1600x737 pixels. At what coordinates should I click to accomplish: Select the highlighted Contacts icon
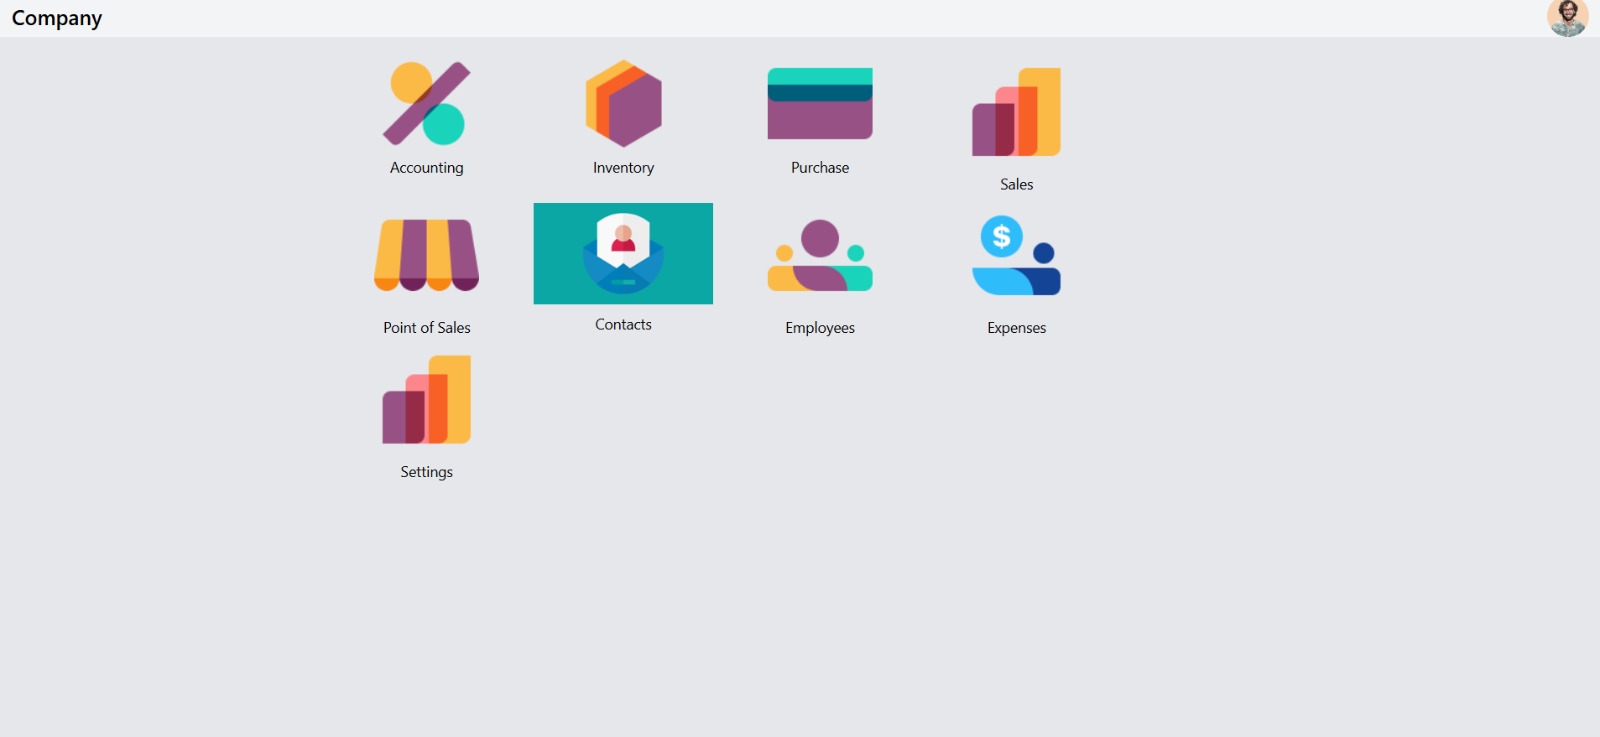pos(623,254)
